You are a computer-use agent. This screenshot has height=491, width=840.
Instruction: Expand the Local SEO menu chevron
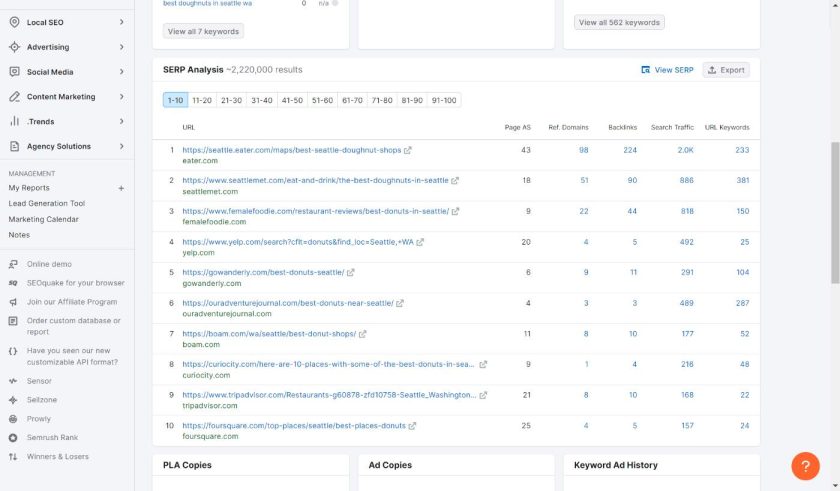click(x=122, y=22)
